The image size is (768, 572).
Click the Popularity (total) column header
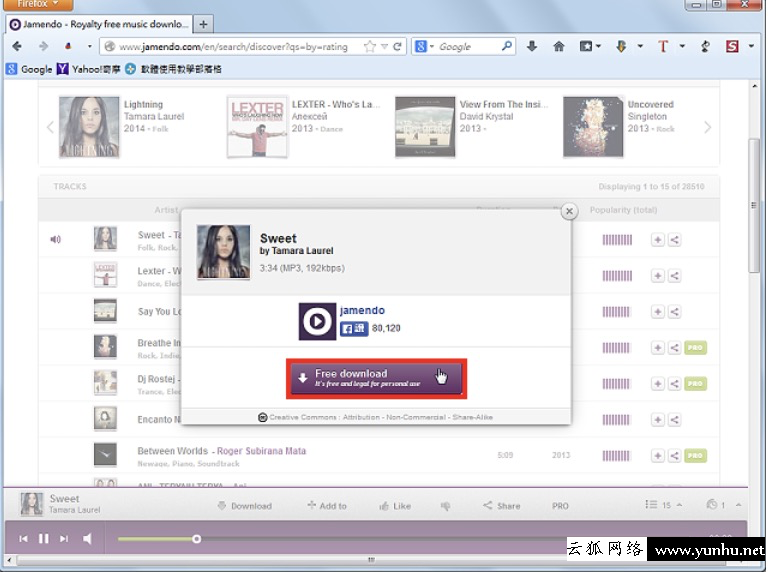(x=623, y=210)
